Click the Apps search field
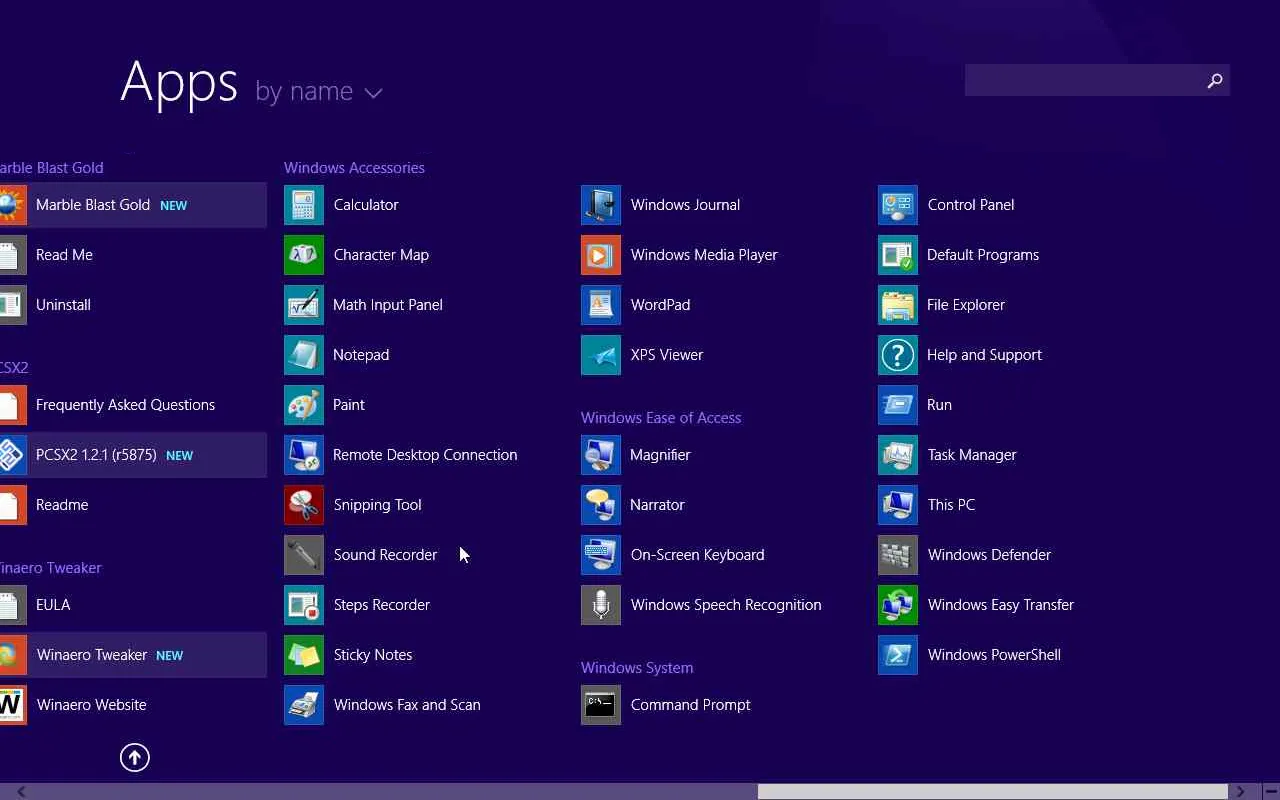Screen dimensions: 1280x800 [1083, 81]
